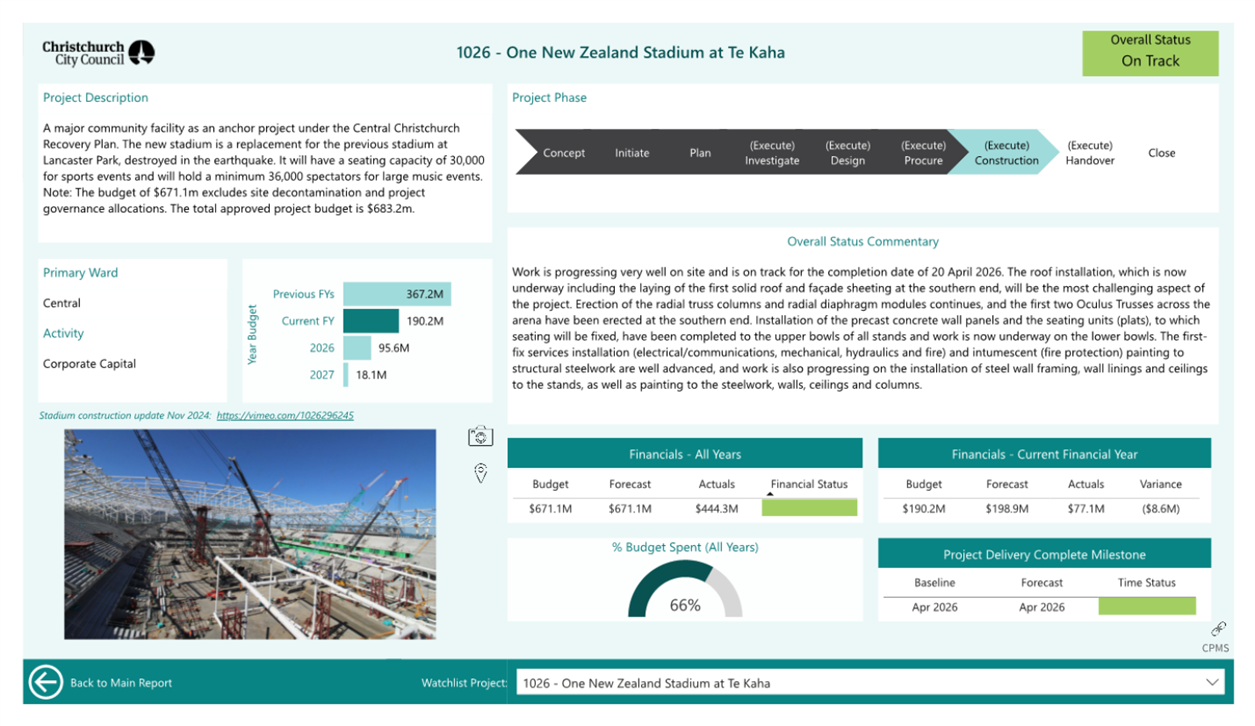Click the map location pin icon

pyautogui.click(x=481, y=473)
